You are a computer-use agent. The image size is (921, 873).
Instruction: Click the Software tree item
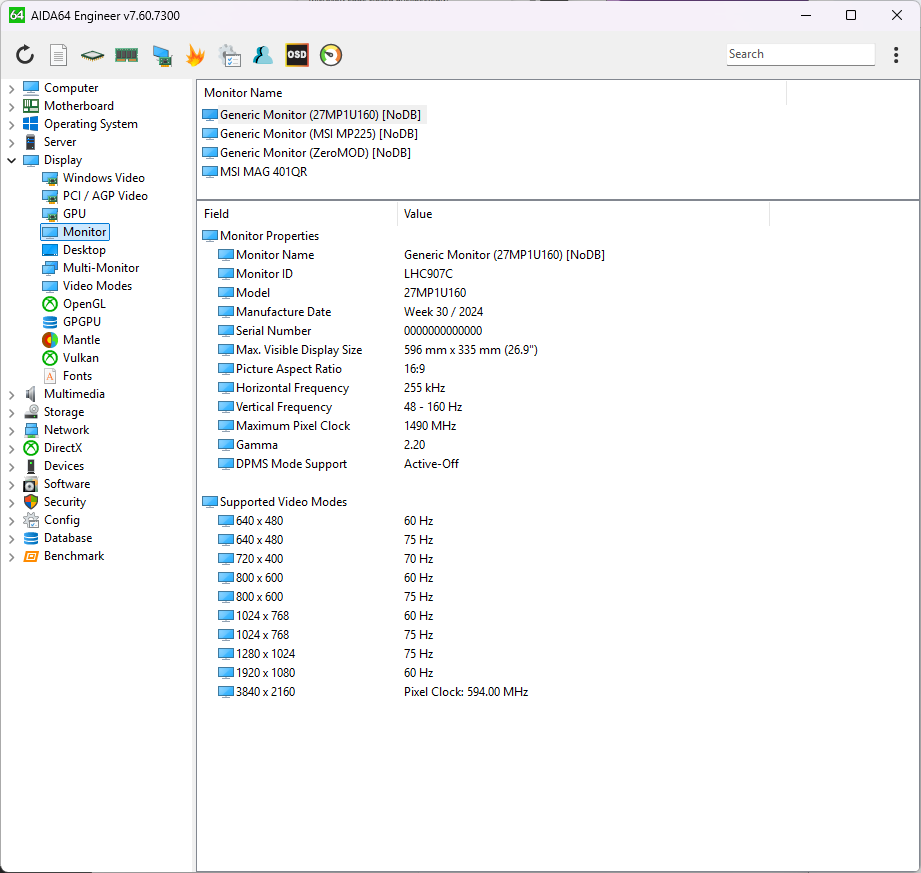67,484
